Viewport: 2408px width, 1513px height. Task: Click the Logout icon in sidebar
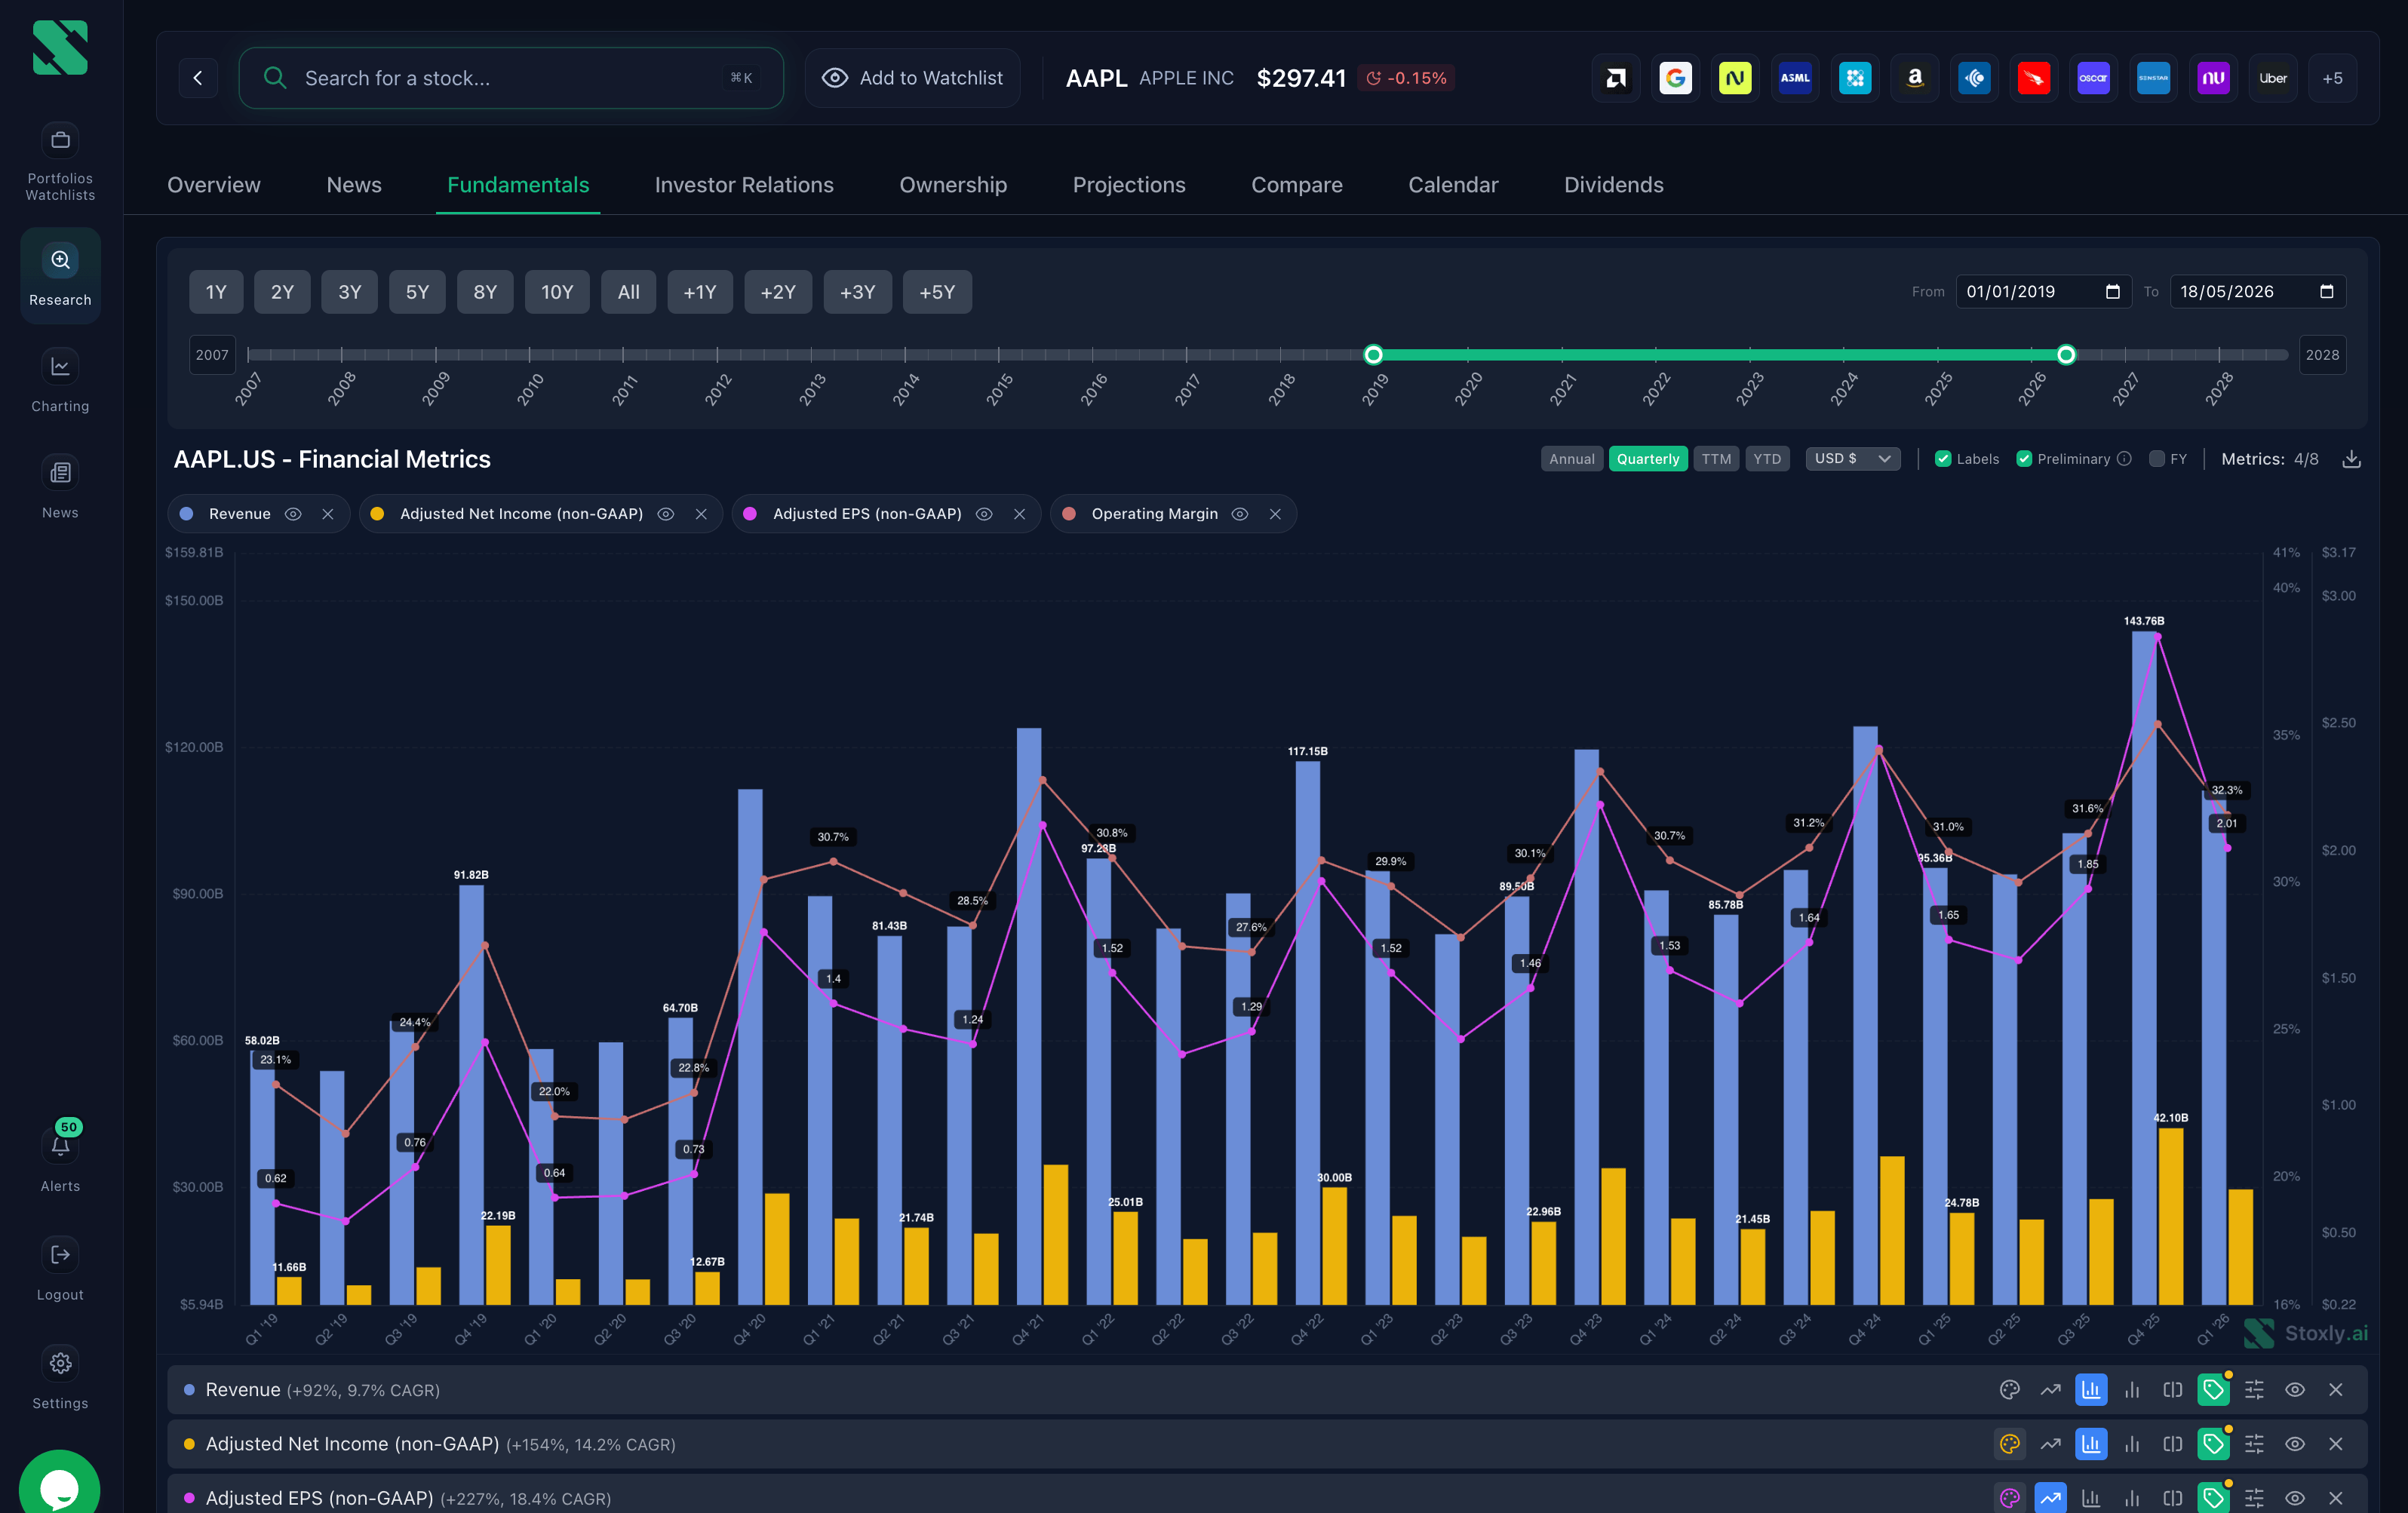pos(60,1255)
